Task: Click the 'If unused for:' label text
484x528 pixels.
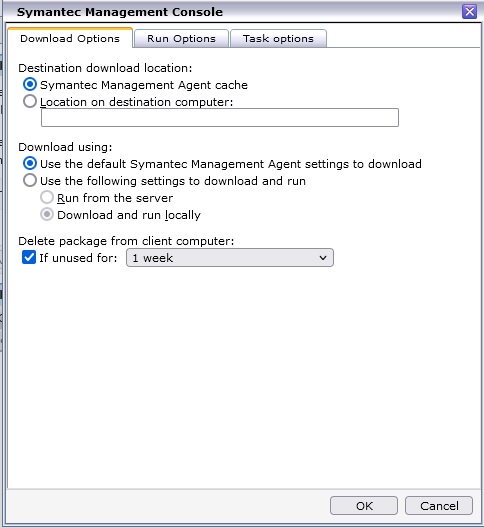Action: click(x=78, y=258)
